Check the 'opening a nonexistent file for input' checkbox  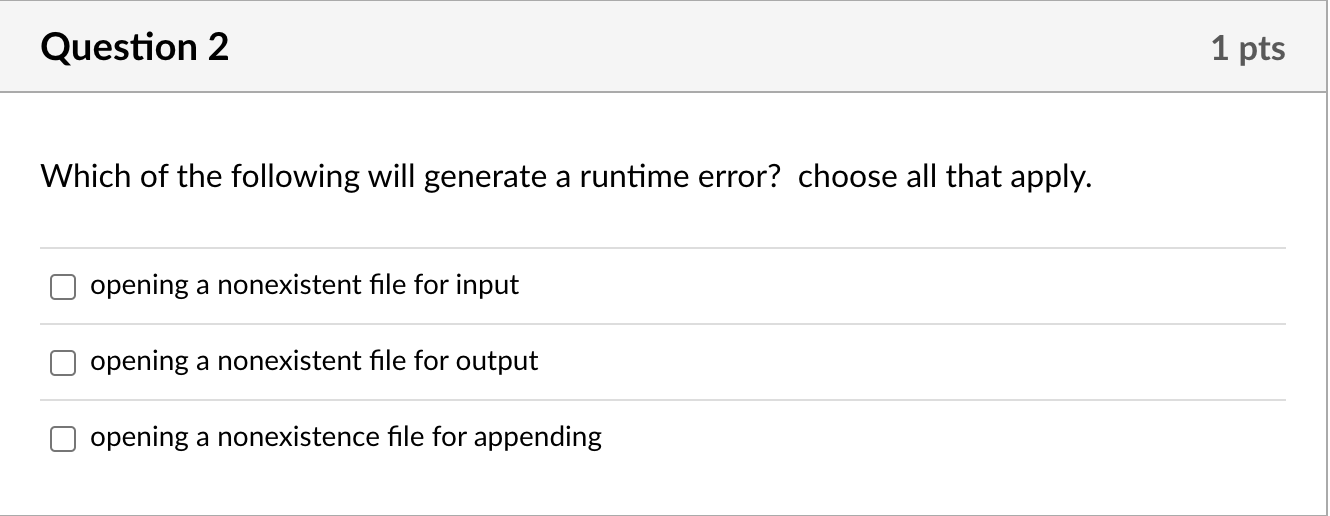click(63, 287)
